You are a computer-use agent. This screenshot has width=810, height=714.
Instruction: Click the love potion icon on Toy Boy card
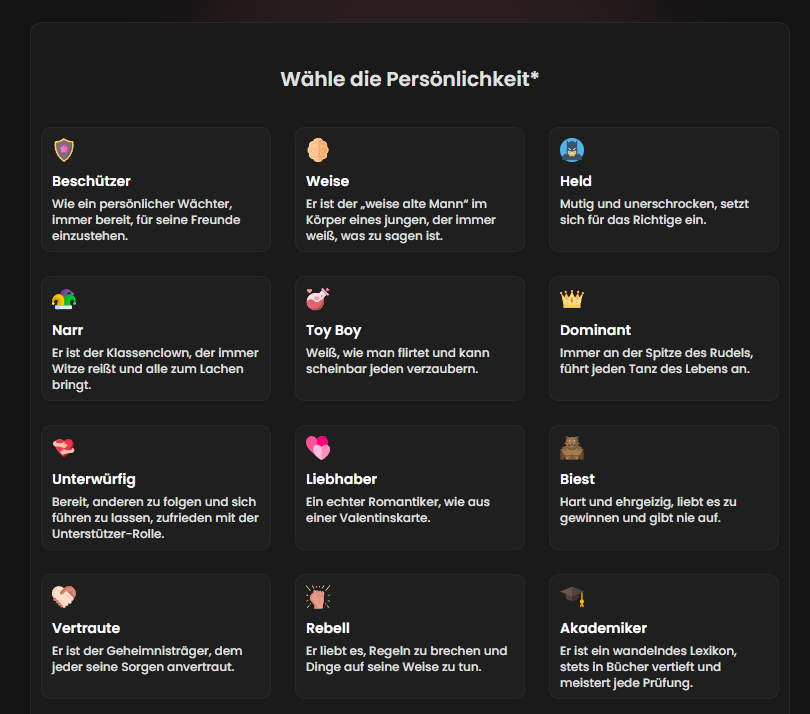[318, 299]
